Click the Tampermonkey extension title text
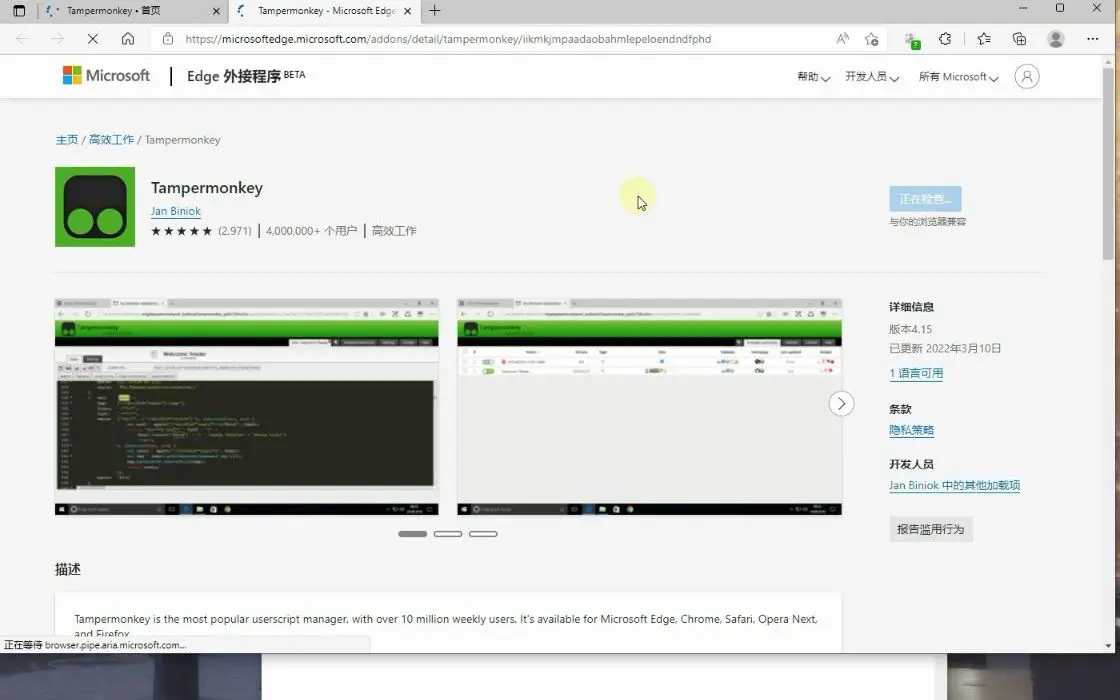Image resolution: width=1120 pixels, height=700 pixels. pos(207,188)
